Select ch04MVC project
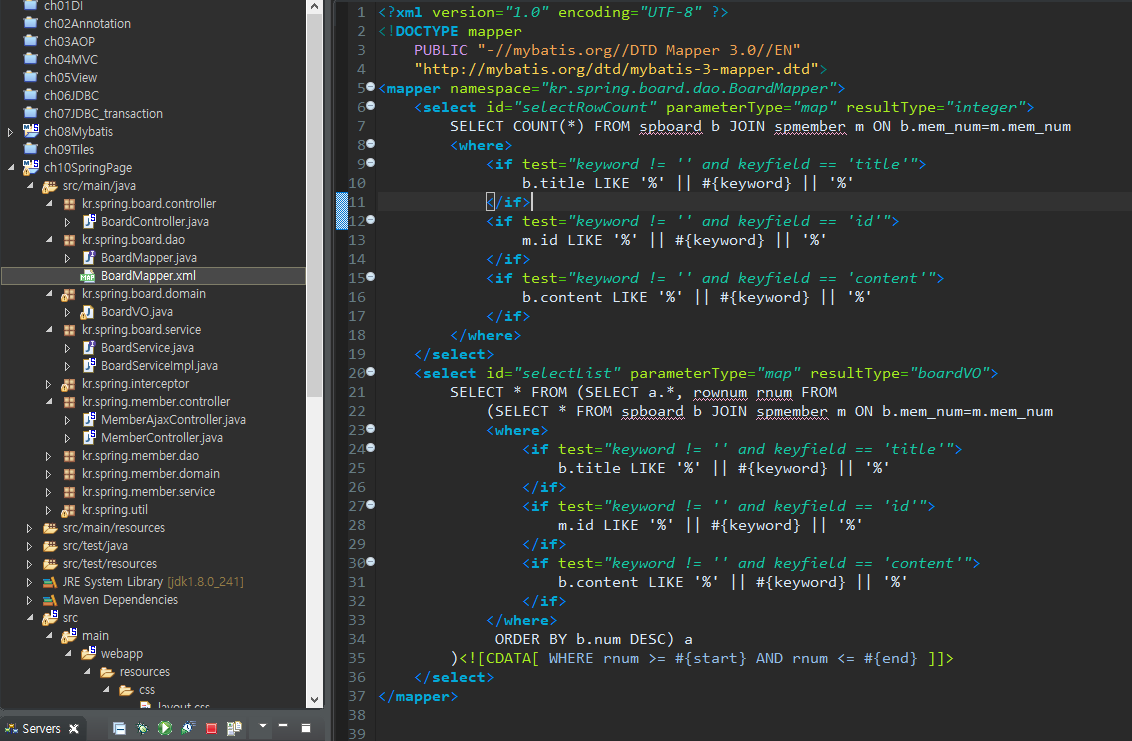The image size is (1132, 741). 71,60
